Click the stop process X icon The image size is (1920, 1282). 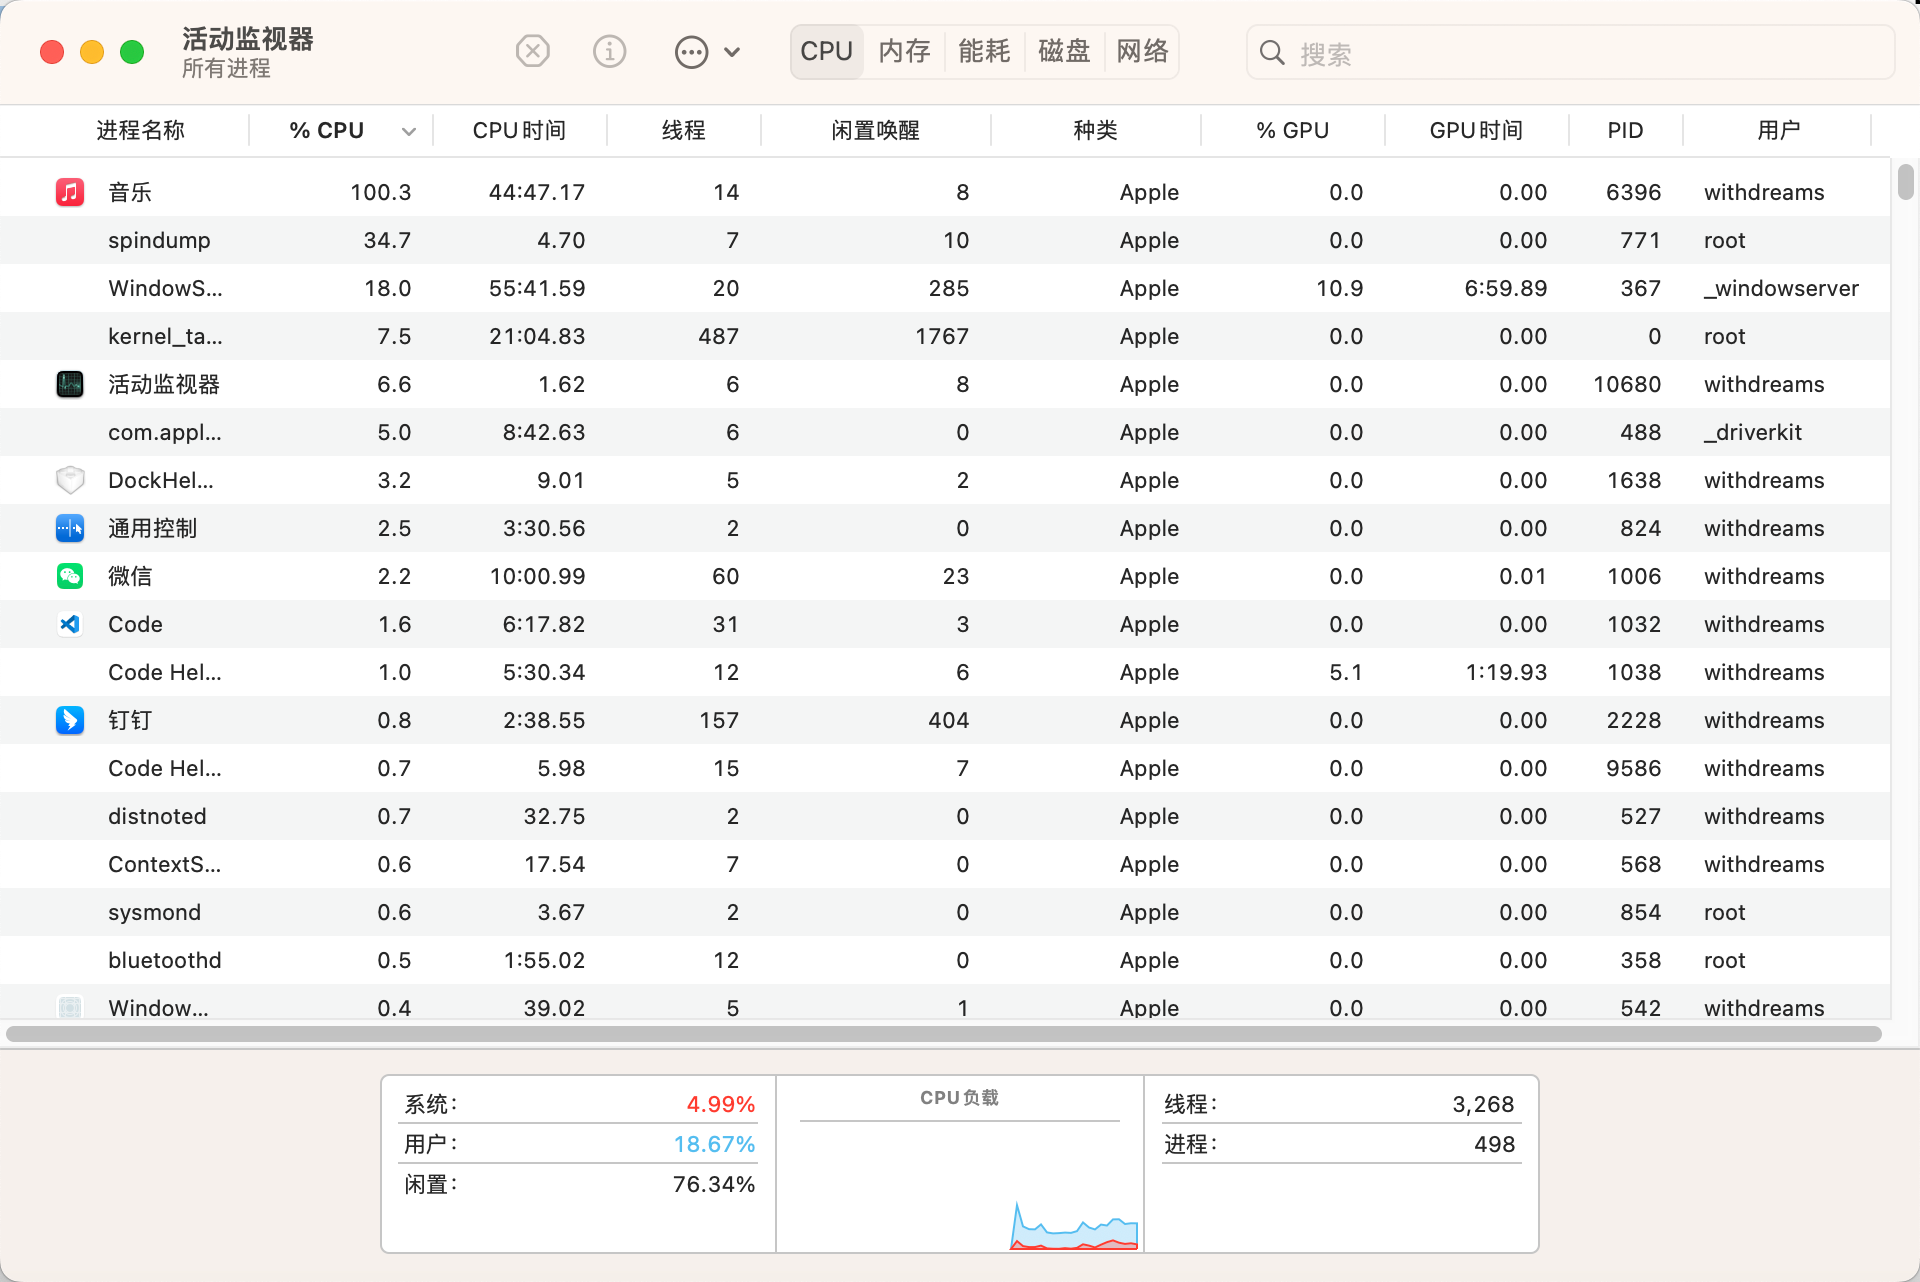(533, 51)
